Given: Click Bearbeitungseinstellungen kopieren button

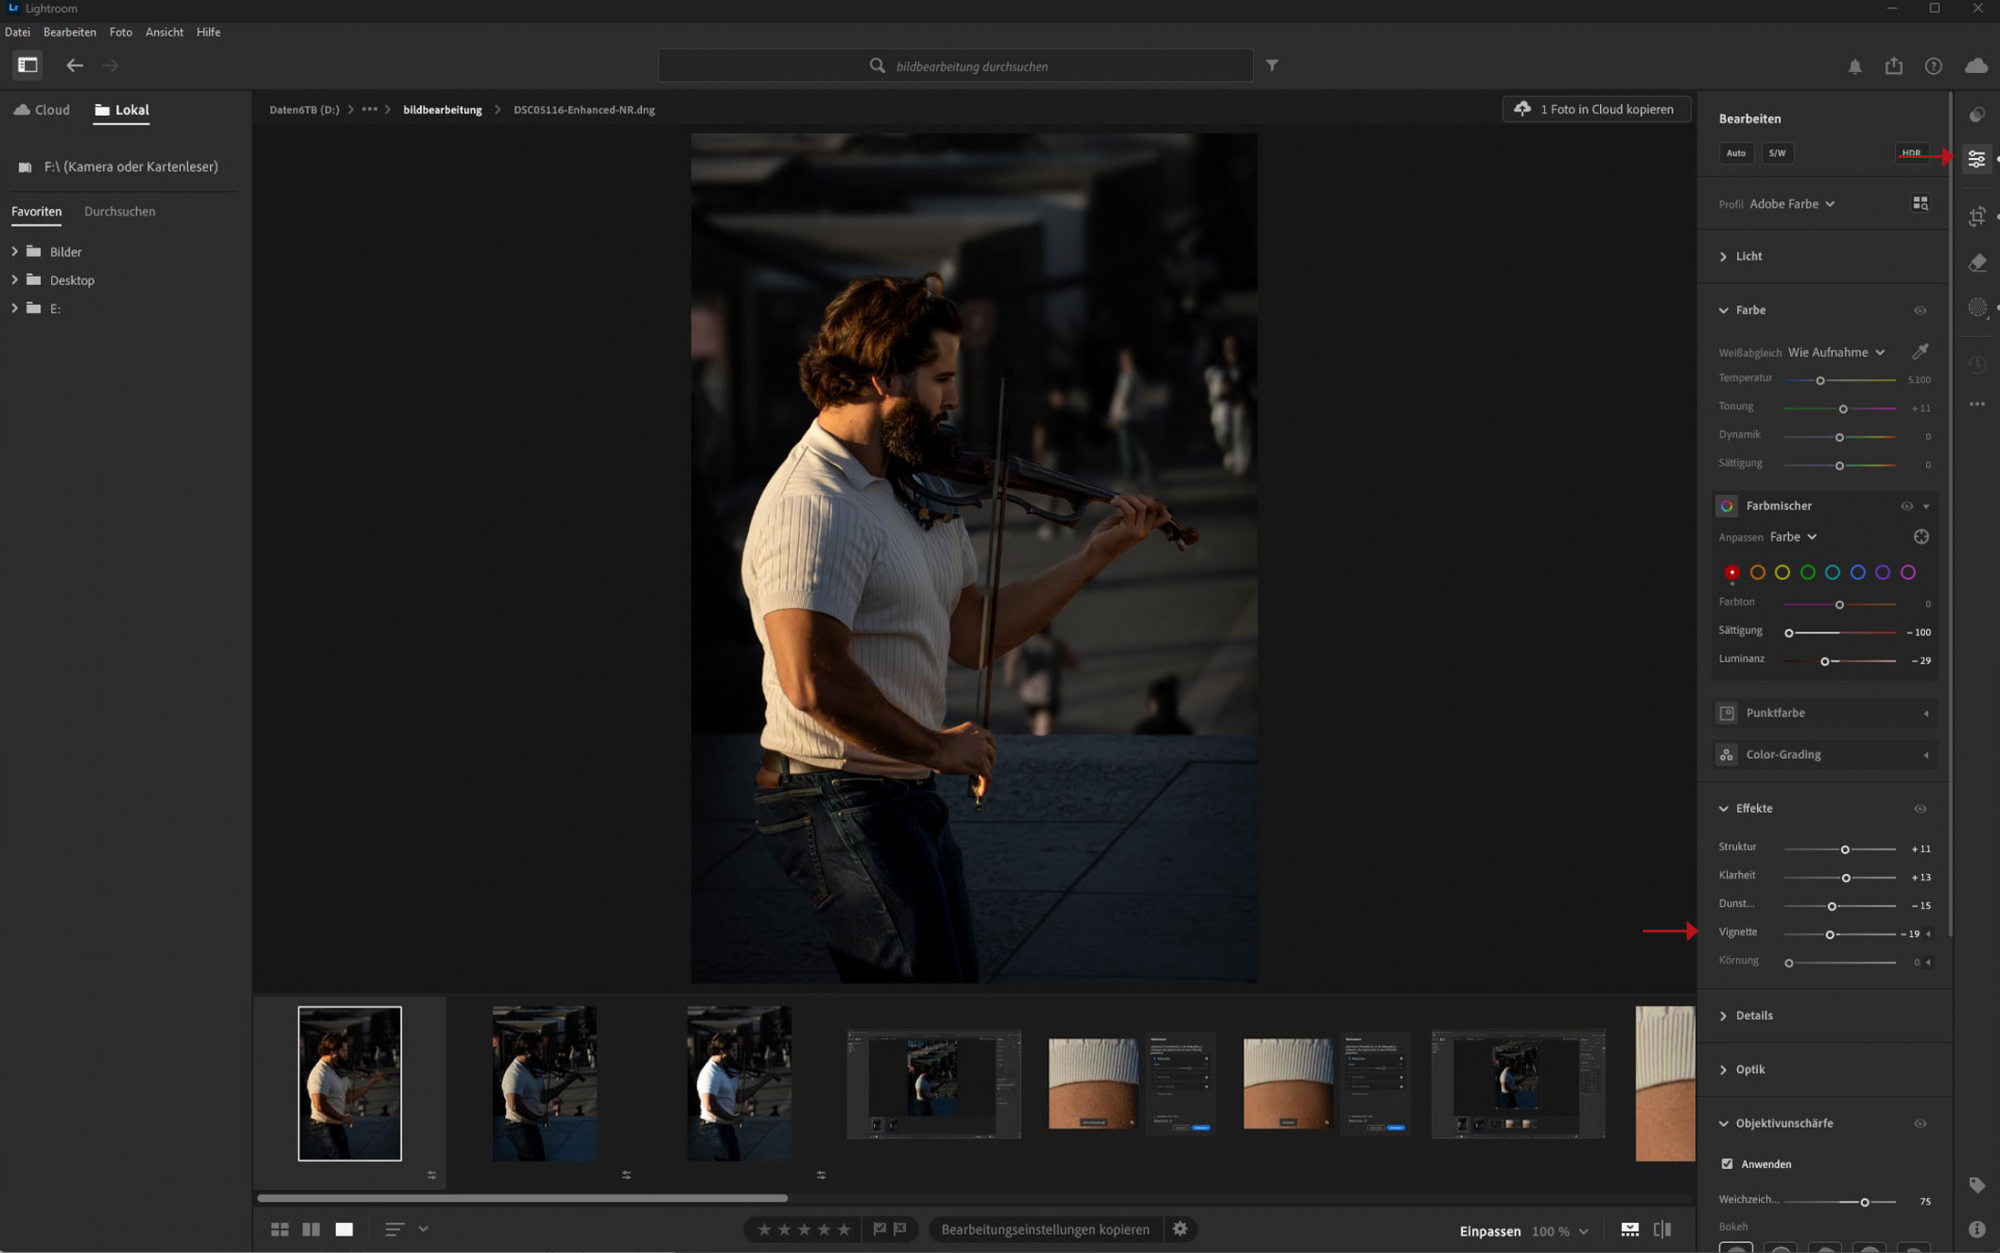Looking at the screenshot, I should tap(1045, 1229).
